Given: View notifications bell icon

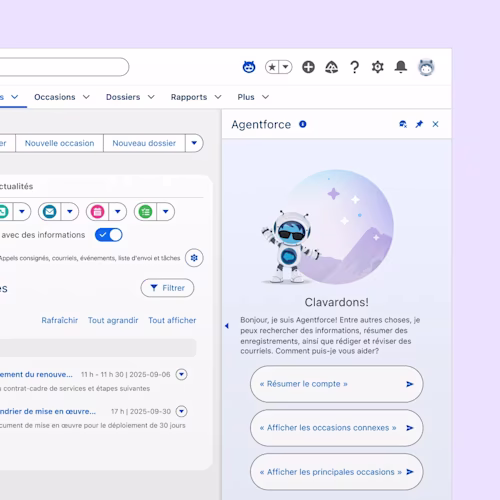Looking at the screenshot, I should (401, 67).
